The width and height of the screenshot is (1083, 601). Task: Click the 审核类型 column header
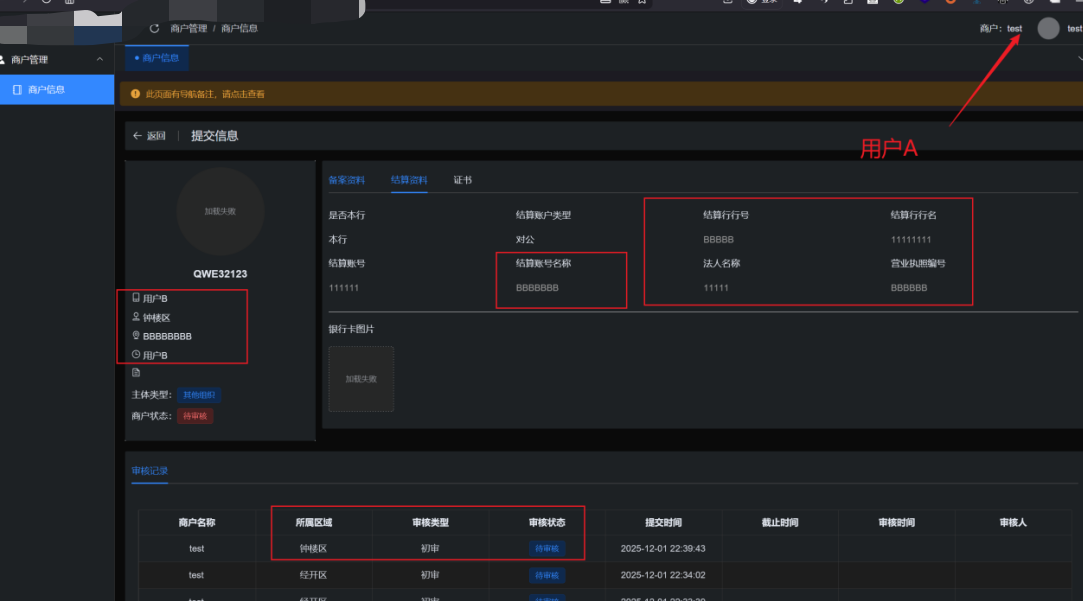coord(430,522)
